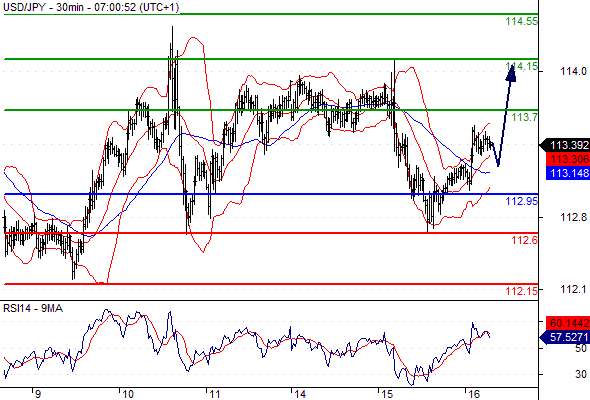Click the RSI 30 level axis label
The height and width of the screenshot is (400, 590).
(581, 374)
